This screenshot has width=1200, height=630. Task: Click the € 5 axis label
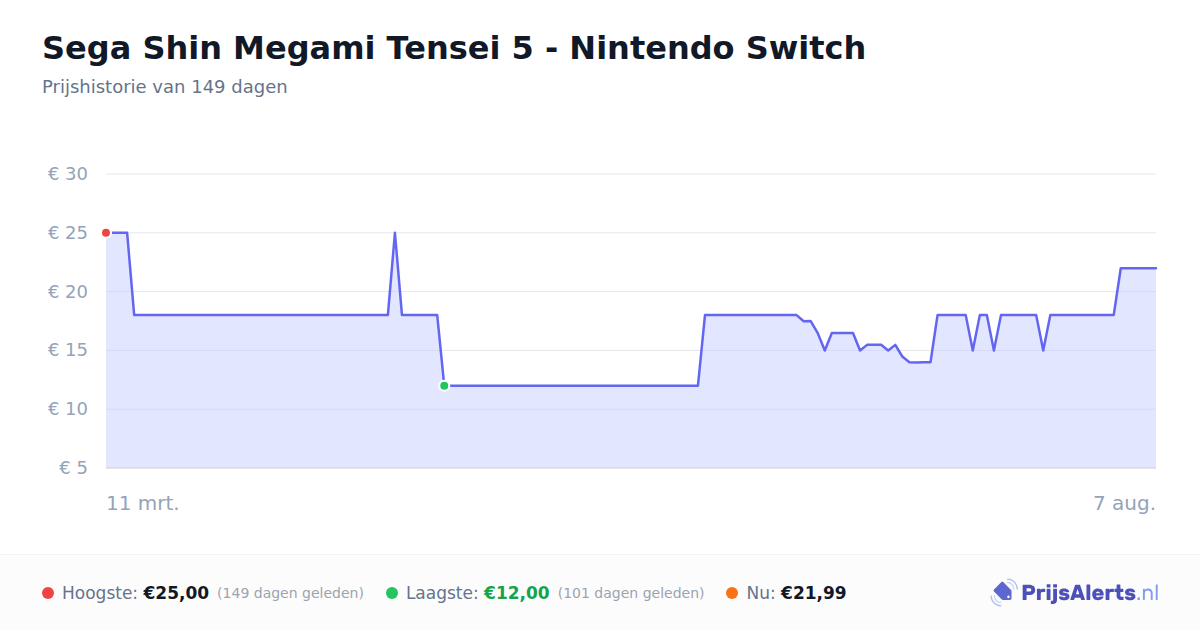pyautogui.click(x=74, y=468)
